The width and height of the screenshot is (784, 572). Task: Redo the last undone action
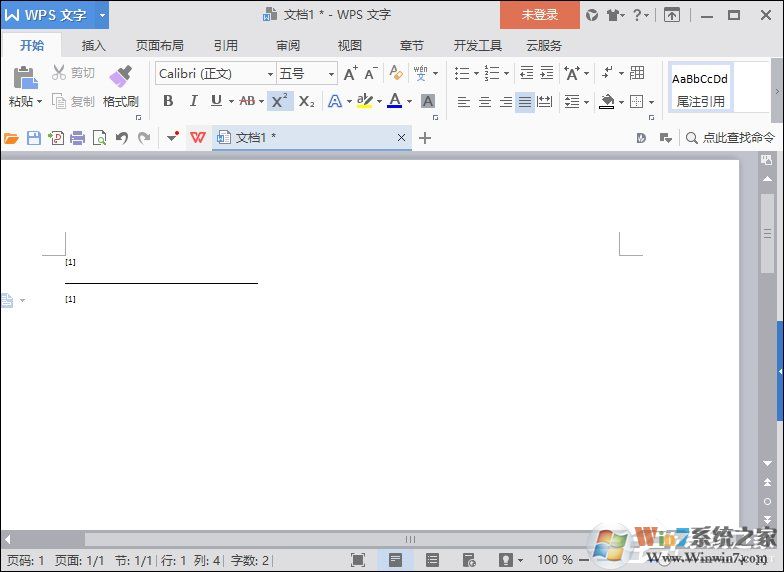(144, 138)
